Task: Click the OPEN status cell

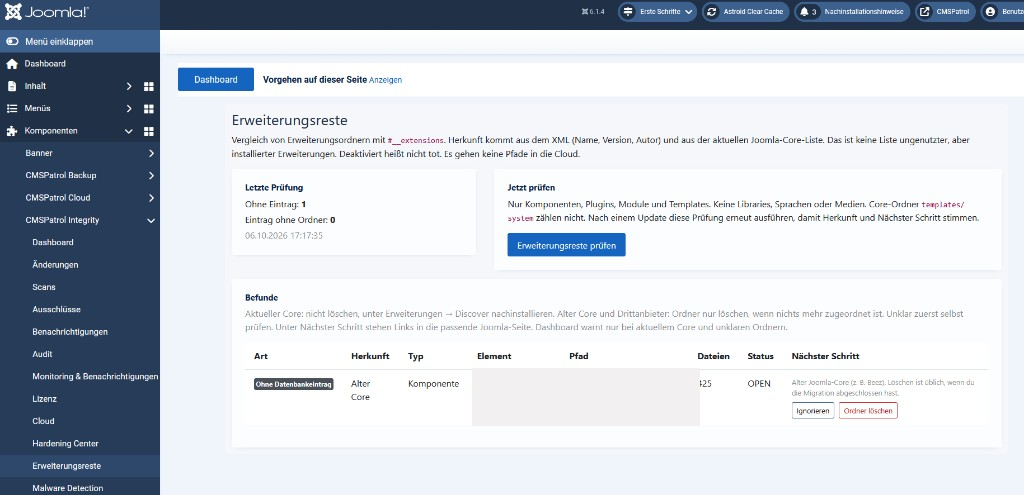Action: pos(759,384)
